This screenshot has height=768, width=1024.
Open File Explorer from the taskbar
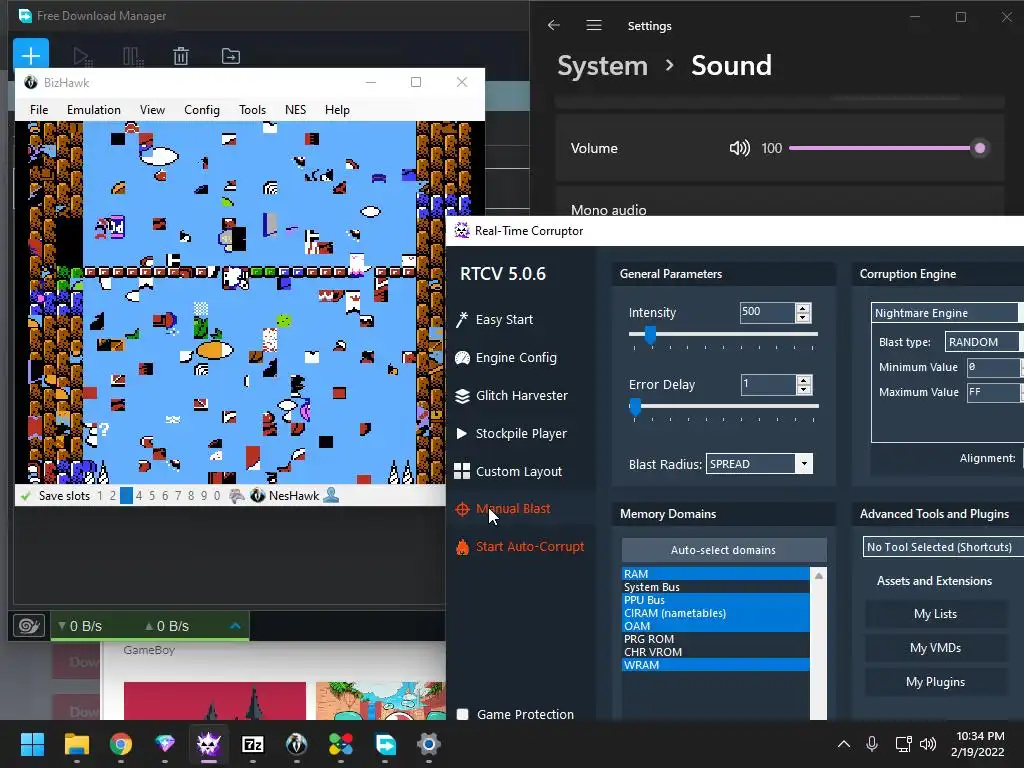point(76,744)
